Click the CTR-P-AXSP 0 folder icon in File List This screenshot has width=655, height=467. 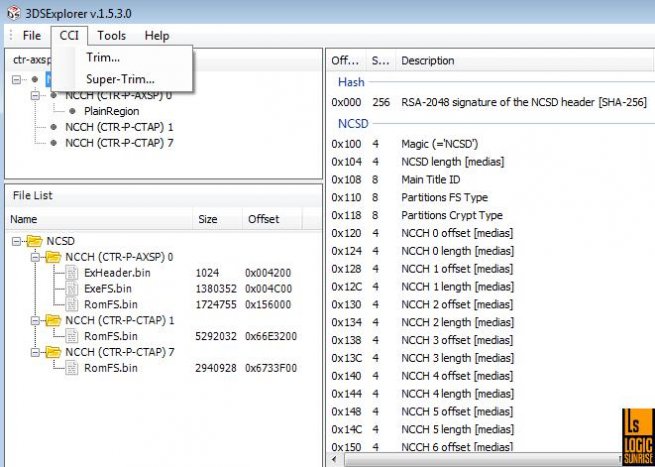pyautogui.click(x=51, y=257)
